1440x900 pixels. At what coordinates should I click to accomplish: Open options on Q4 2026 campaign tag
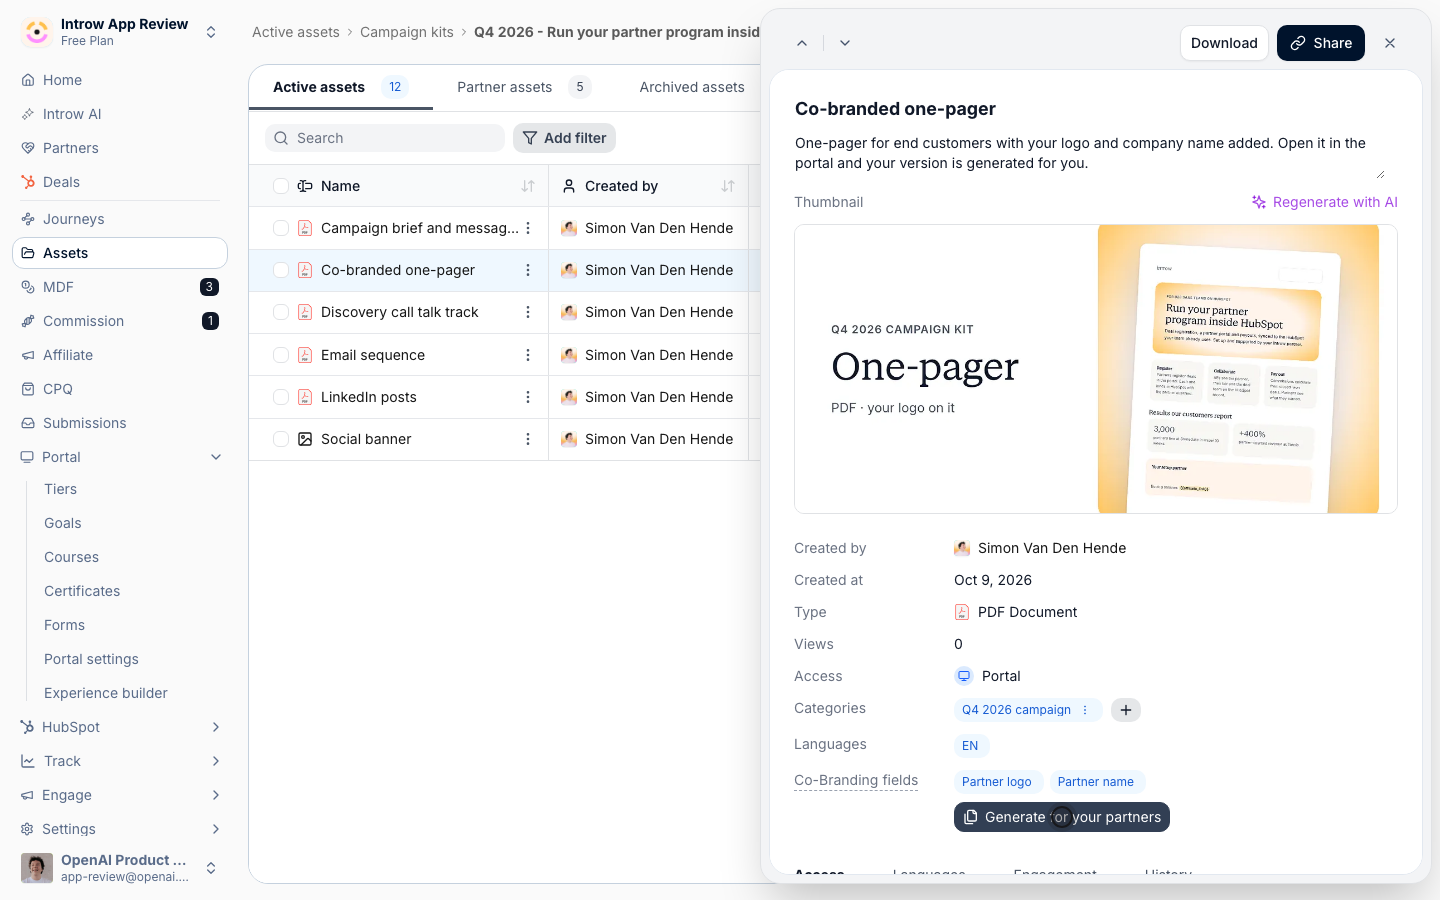coord(1085,710)
